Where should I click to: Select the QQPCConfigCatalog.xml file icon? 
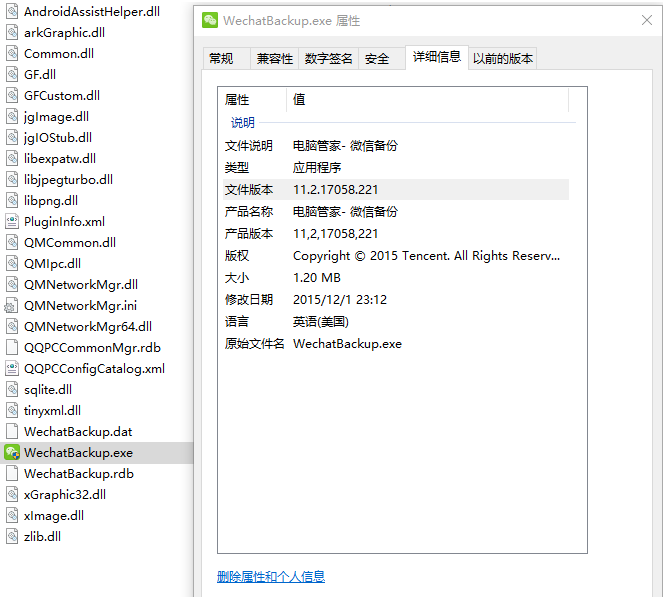[12, 368]
